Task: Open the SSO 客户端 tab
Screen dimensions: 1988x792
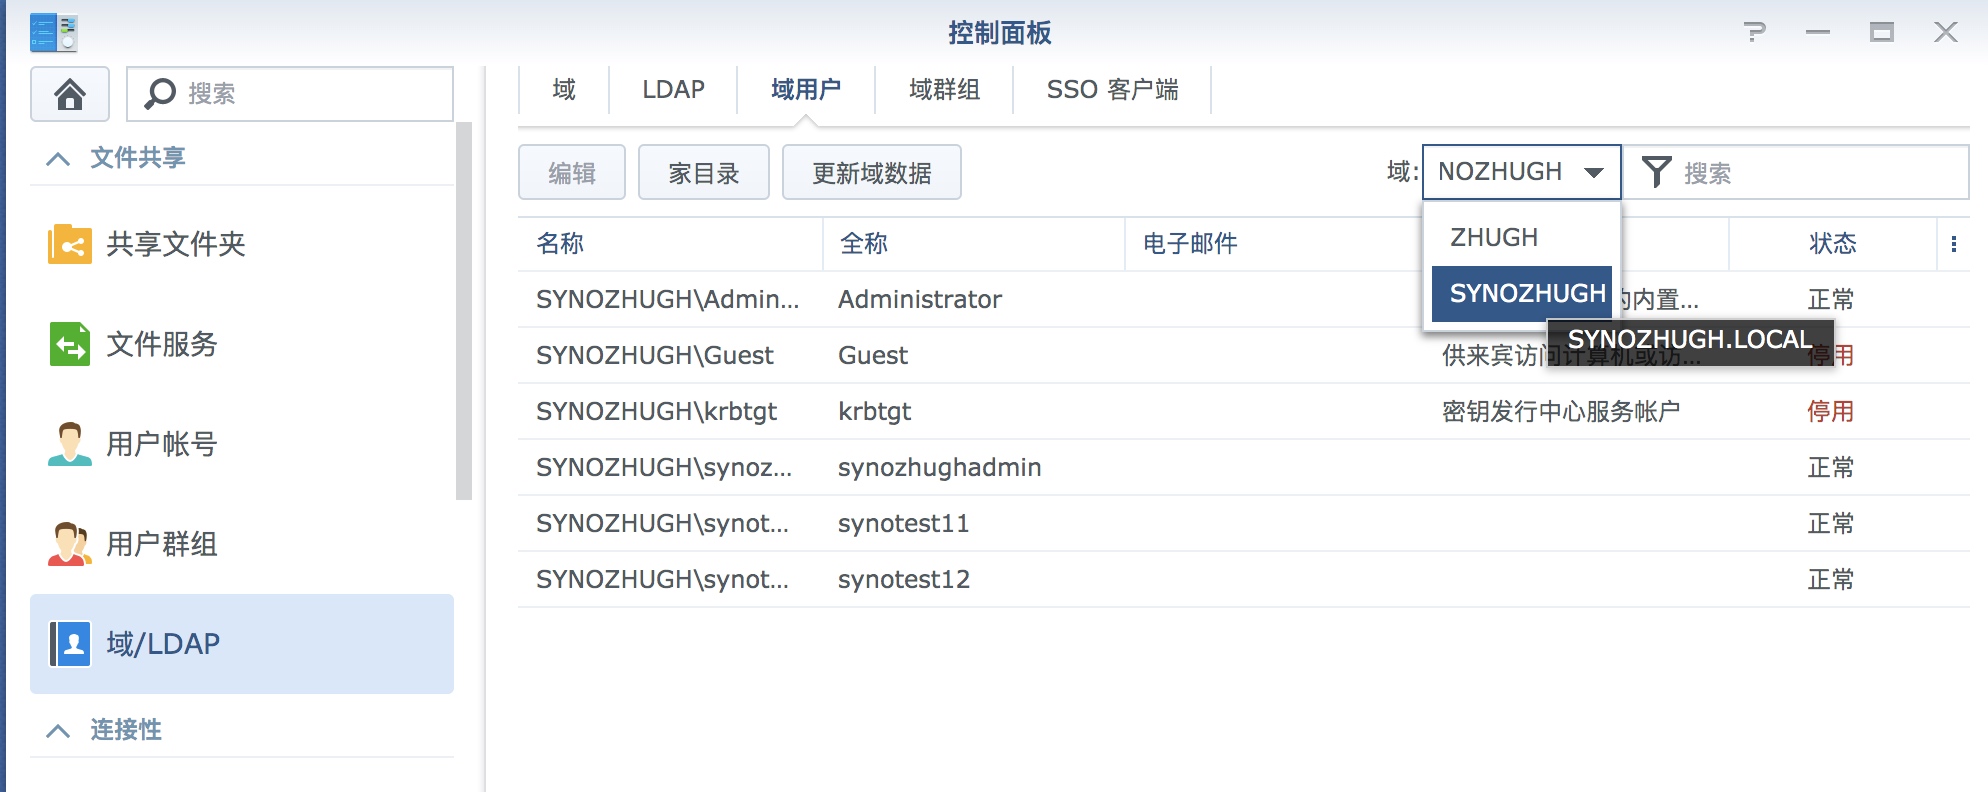Action: coord(1112,90)
